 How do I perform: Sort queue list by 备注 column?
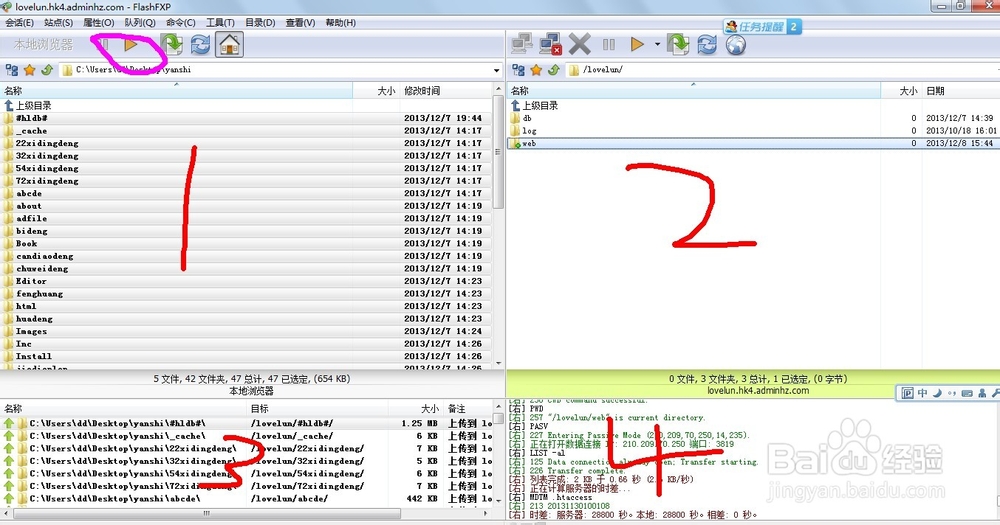(469, 408)
